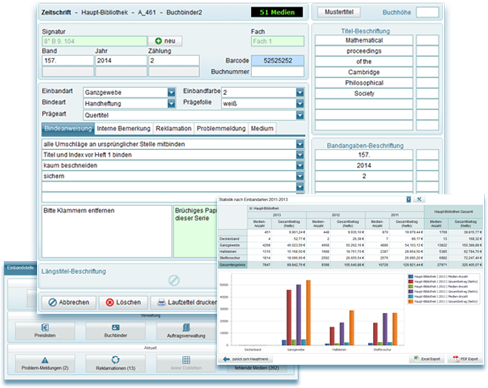The image size is (488, 388).
Task: Expand the Einbandart Ganzgewebe dropdown
Action: tap(171, 93)
